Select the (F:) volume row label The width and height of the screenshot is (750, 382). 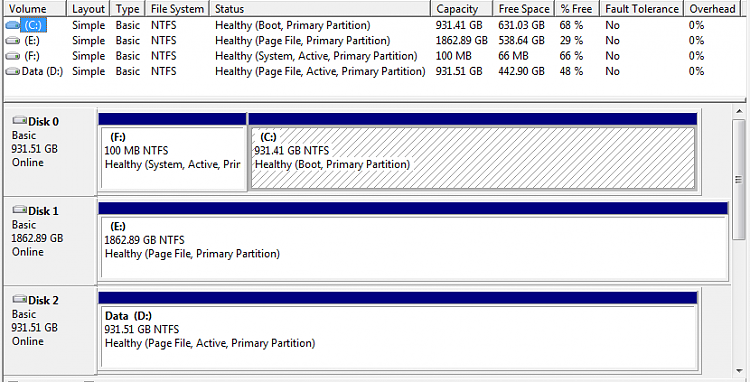[x=32, y=56]
